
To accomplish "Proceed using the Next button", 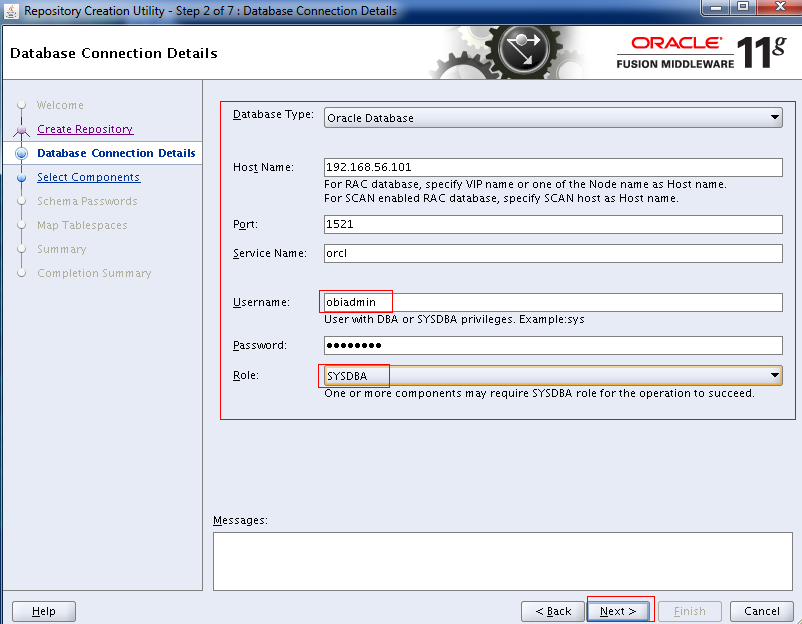I will click(618, 611).
